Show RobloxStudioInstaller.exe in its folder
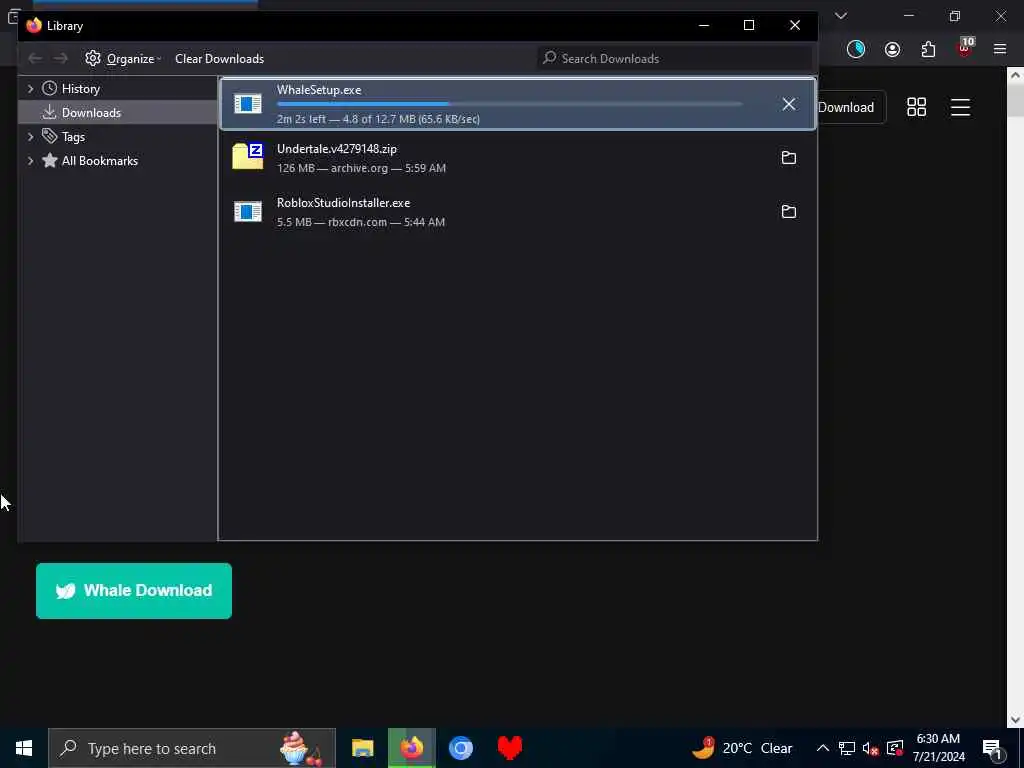The height and width of the screenshot is (768, 1024). pyautogui.click(x=789, y=212)
